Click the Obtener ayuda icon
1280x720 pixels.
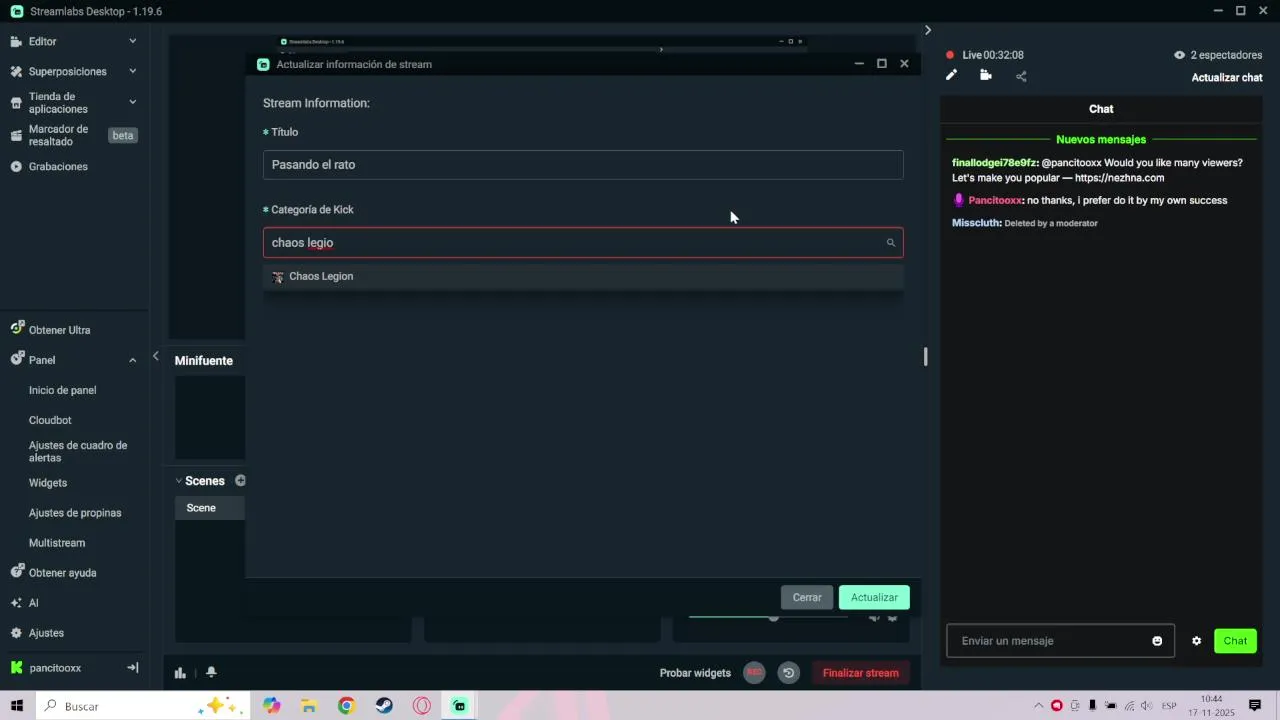point(17,572)
